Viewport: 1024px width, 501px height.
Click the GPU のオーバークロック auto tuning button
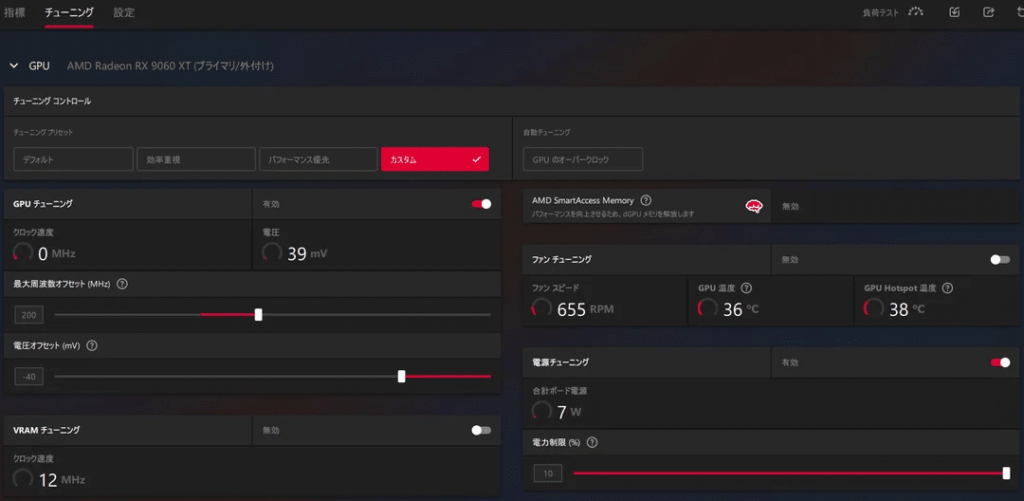click(583, 159)
